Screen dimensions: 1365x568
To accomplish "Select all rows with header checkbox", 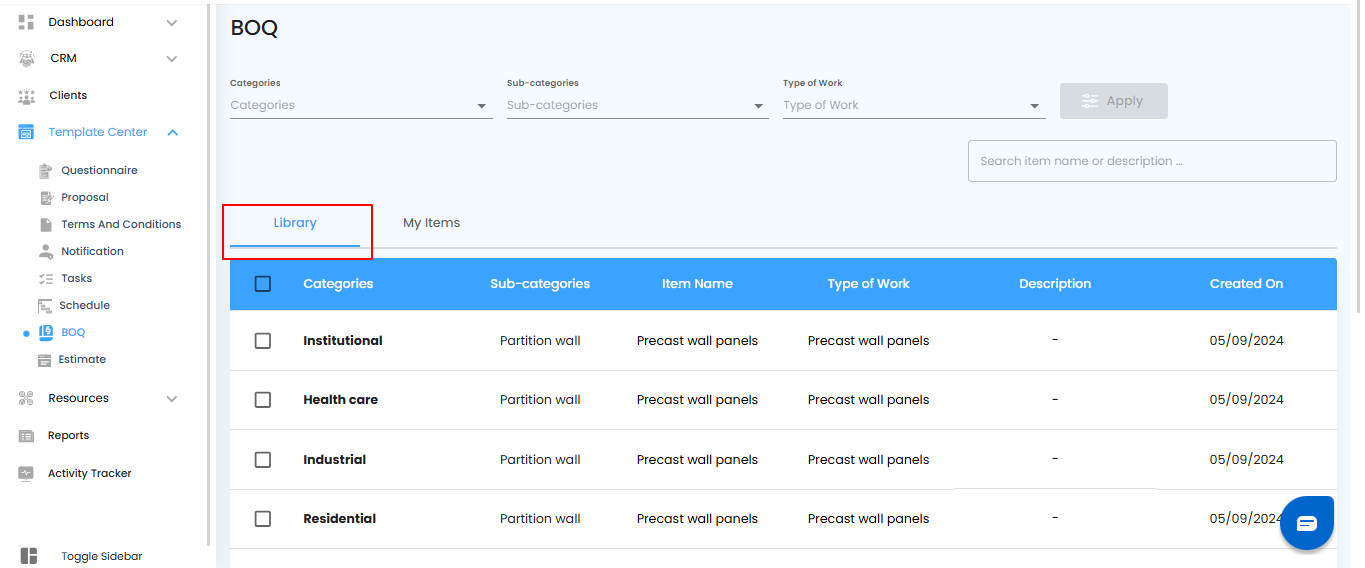I will click(x=263, y=284).
